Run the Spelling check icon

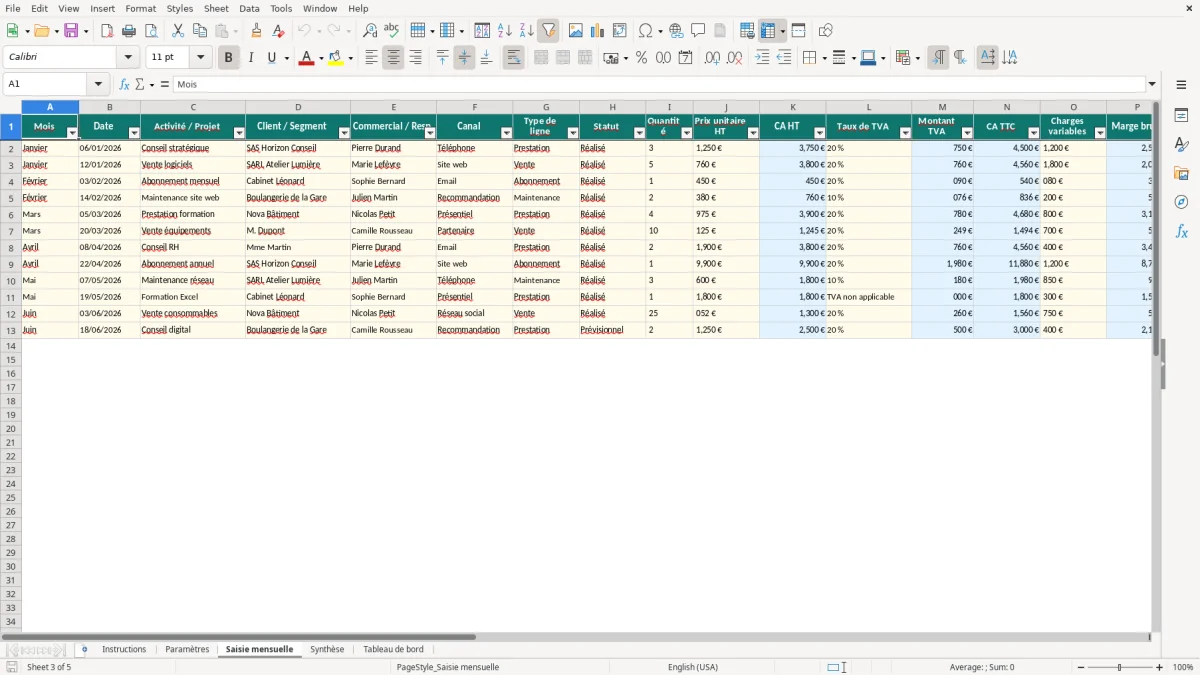pyautogui.click(x=392, y=31)
